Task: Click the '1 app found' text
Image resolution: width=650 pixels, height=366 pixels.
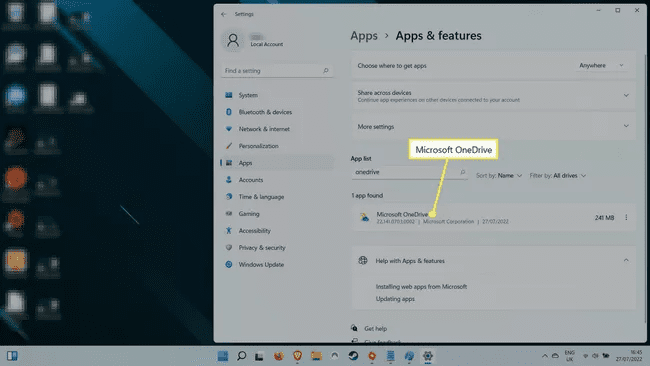Action: (367, 196)
